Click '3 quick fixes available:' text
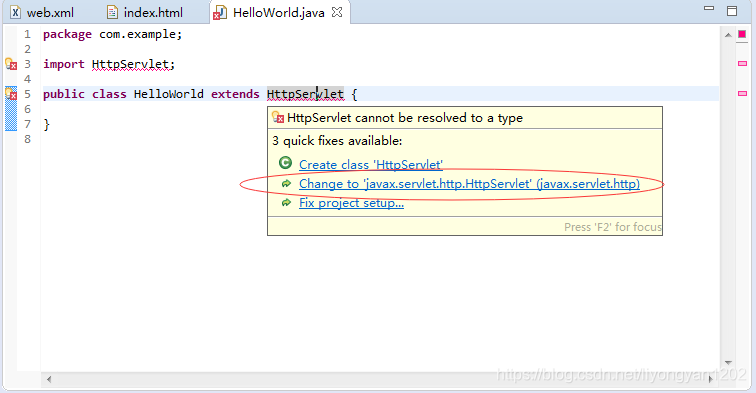Viewport: 756px width, 393px height. (337, 141)
